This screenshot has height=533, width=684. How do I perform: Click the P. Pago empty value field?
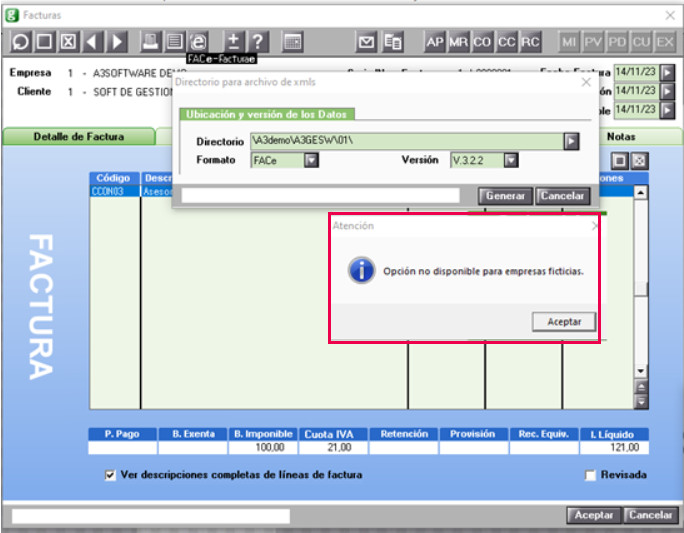click(123, 448)
